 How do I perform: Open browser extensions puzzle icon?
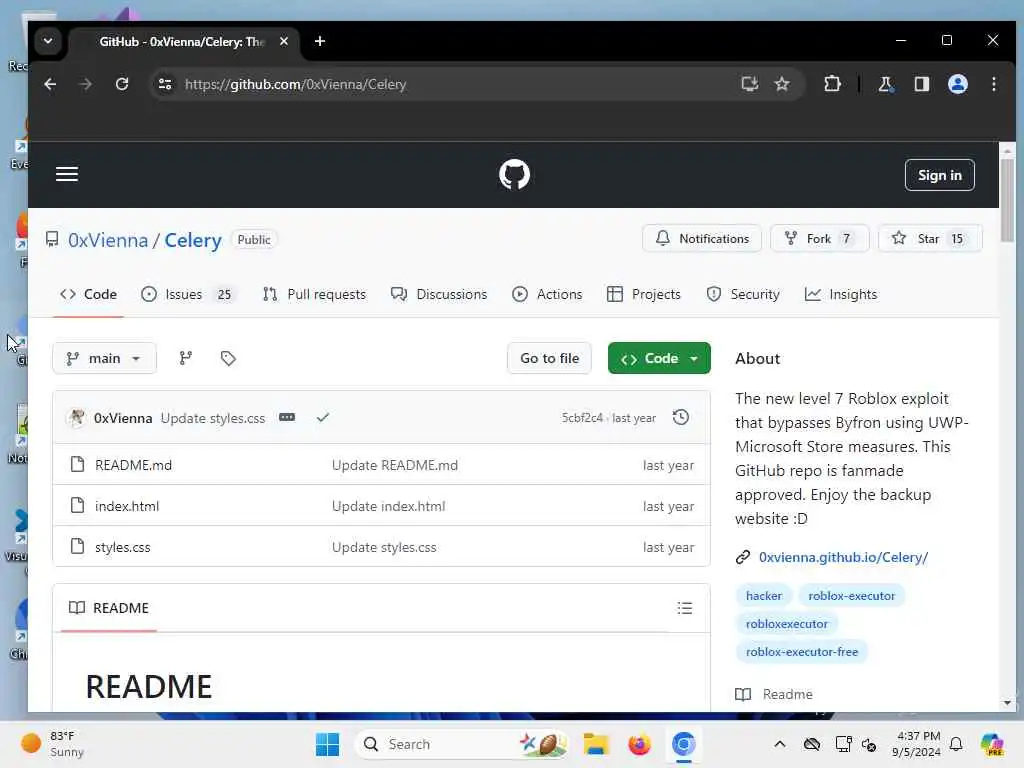pos(832,84)
